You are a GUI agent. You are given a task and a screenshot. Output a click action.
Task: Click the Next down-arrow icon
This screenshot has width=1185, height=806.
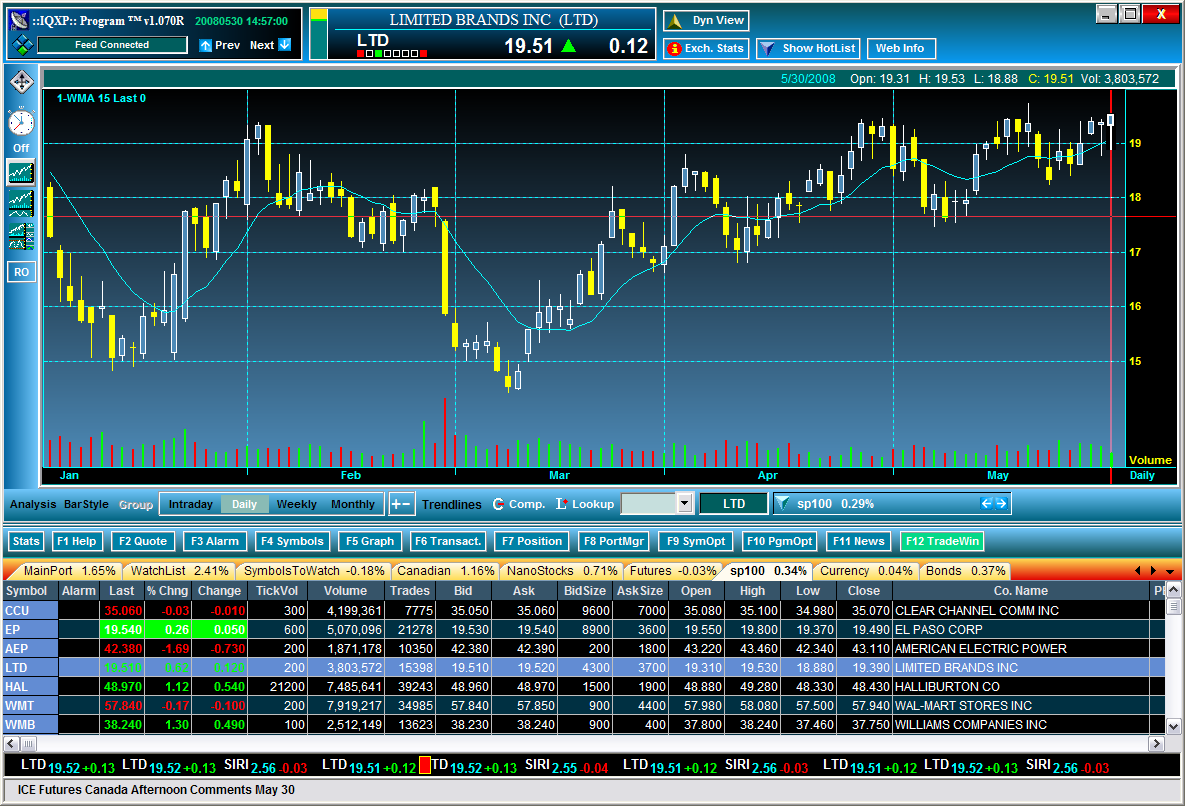pos(284,45)
